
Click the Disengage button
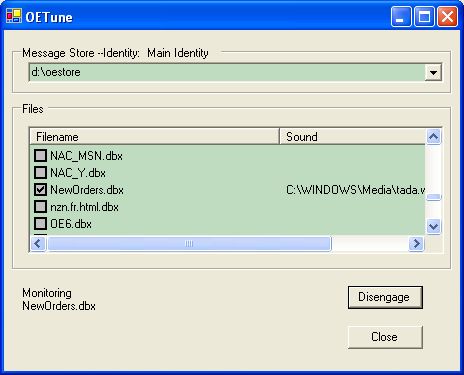pos(385,297)
